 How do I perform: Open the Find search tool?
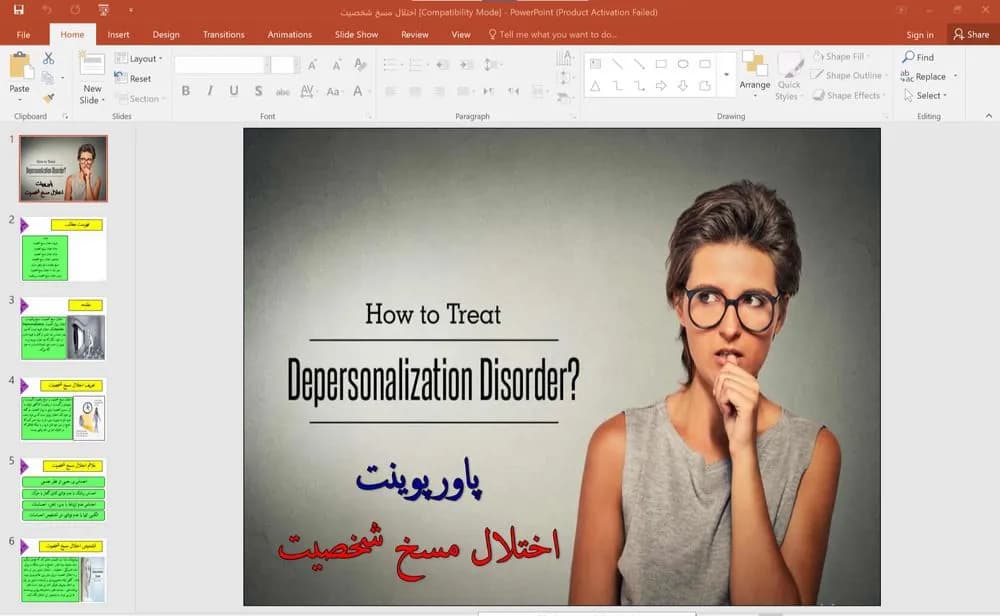pyautogui.click(x=918, y=57)
